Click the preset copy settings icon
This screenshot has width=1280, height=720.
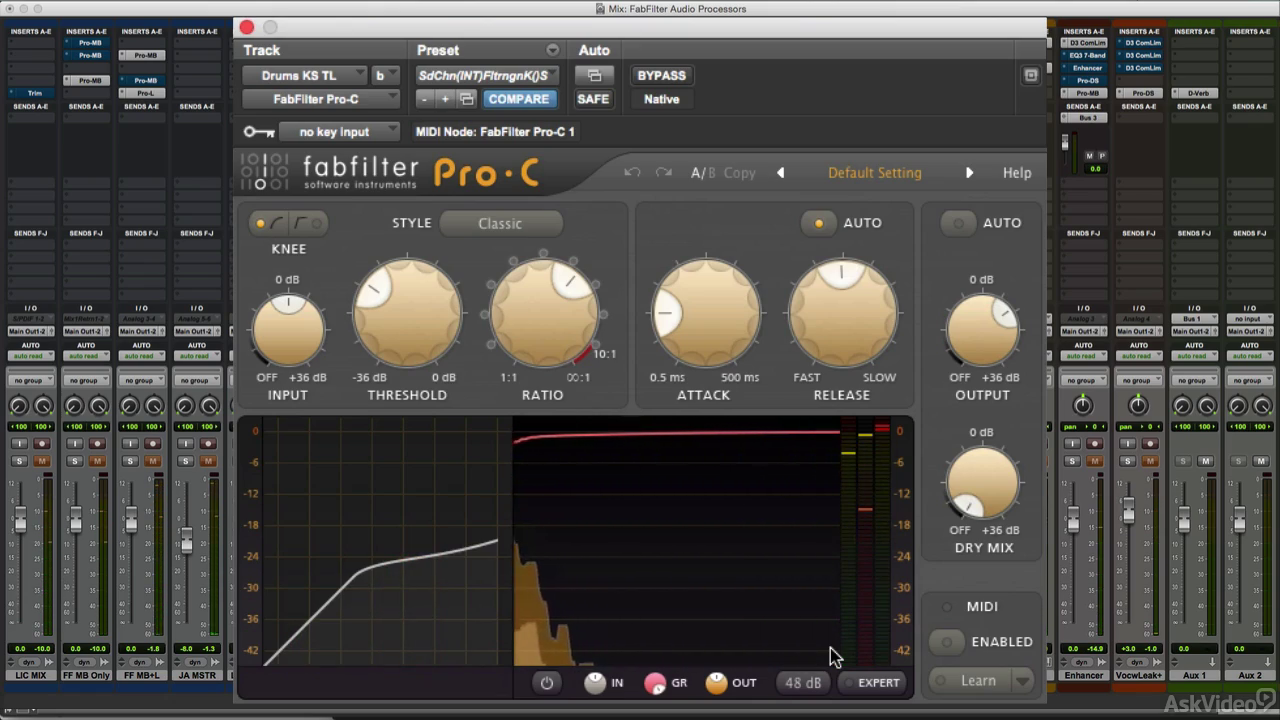(466, 99)
